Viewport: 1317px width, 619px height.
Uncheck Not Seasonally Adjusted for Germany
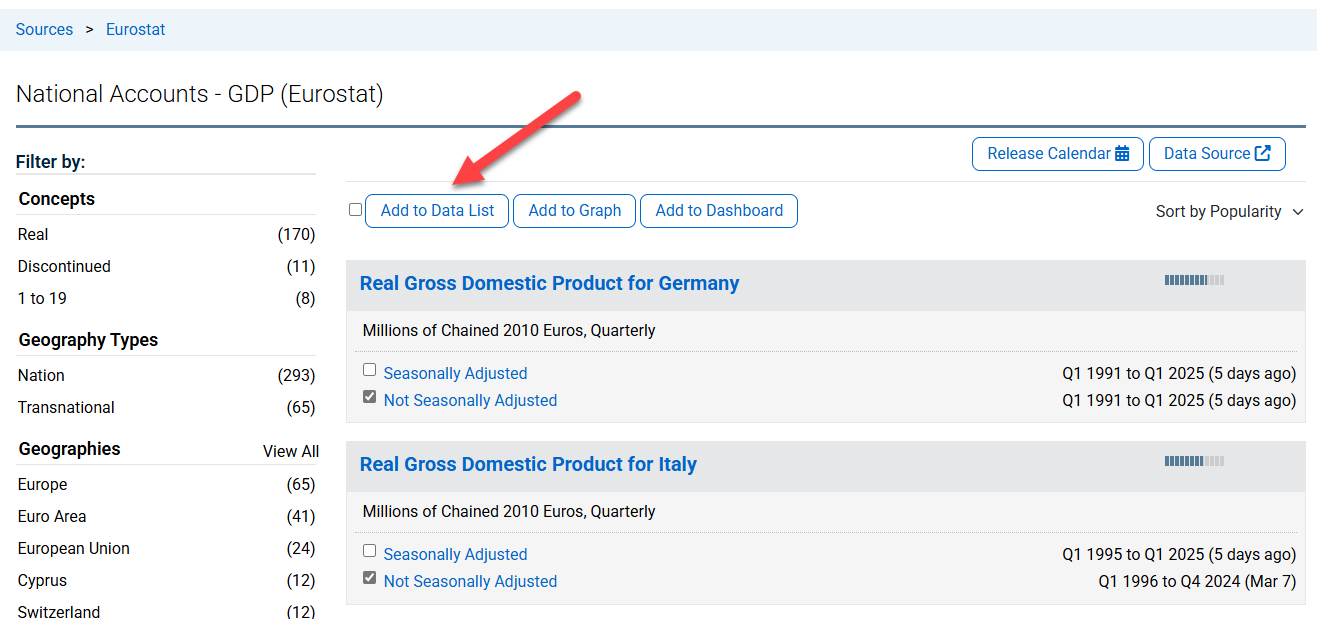click(370, 397)
